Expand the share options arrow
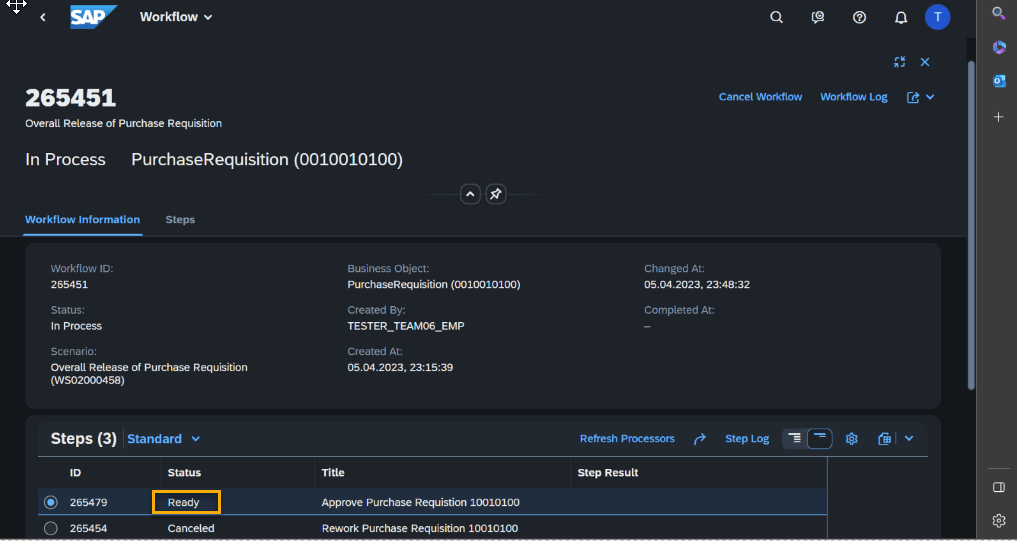 tap(930, 97)
